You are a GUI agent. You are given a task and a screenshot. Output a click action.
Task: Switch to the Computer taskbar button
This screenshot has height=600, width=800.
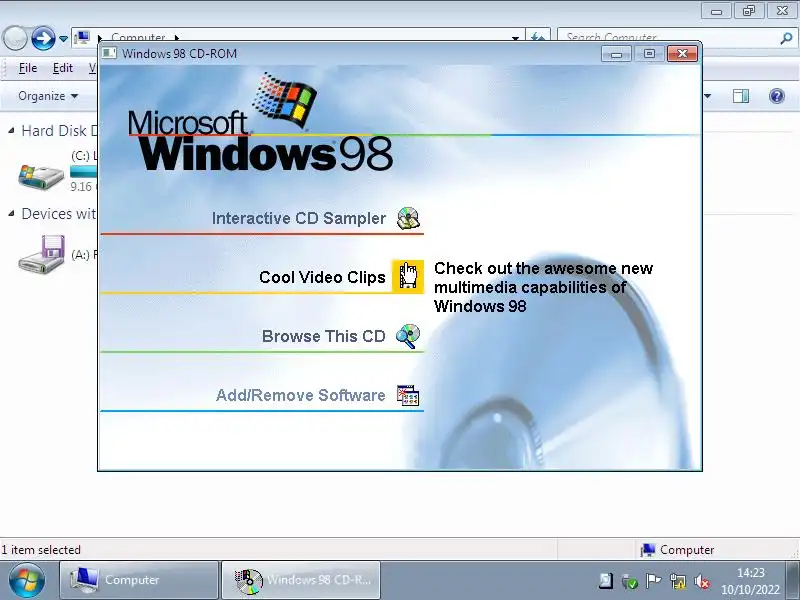coord(139,580)
